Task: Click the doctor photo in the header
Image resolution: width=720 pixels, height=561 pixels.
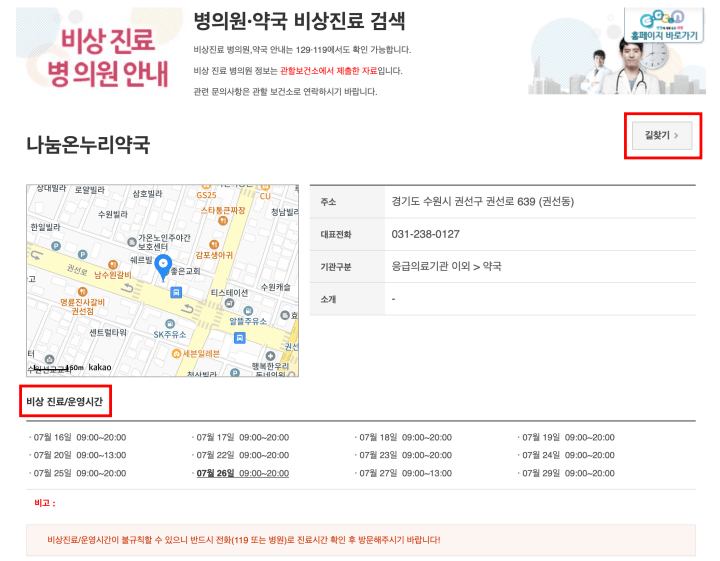Action: 631,67
